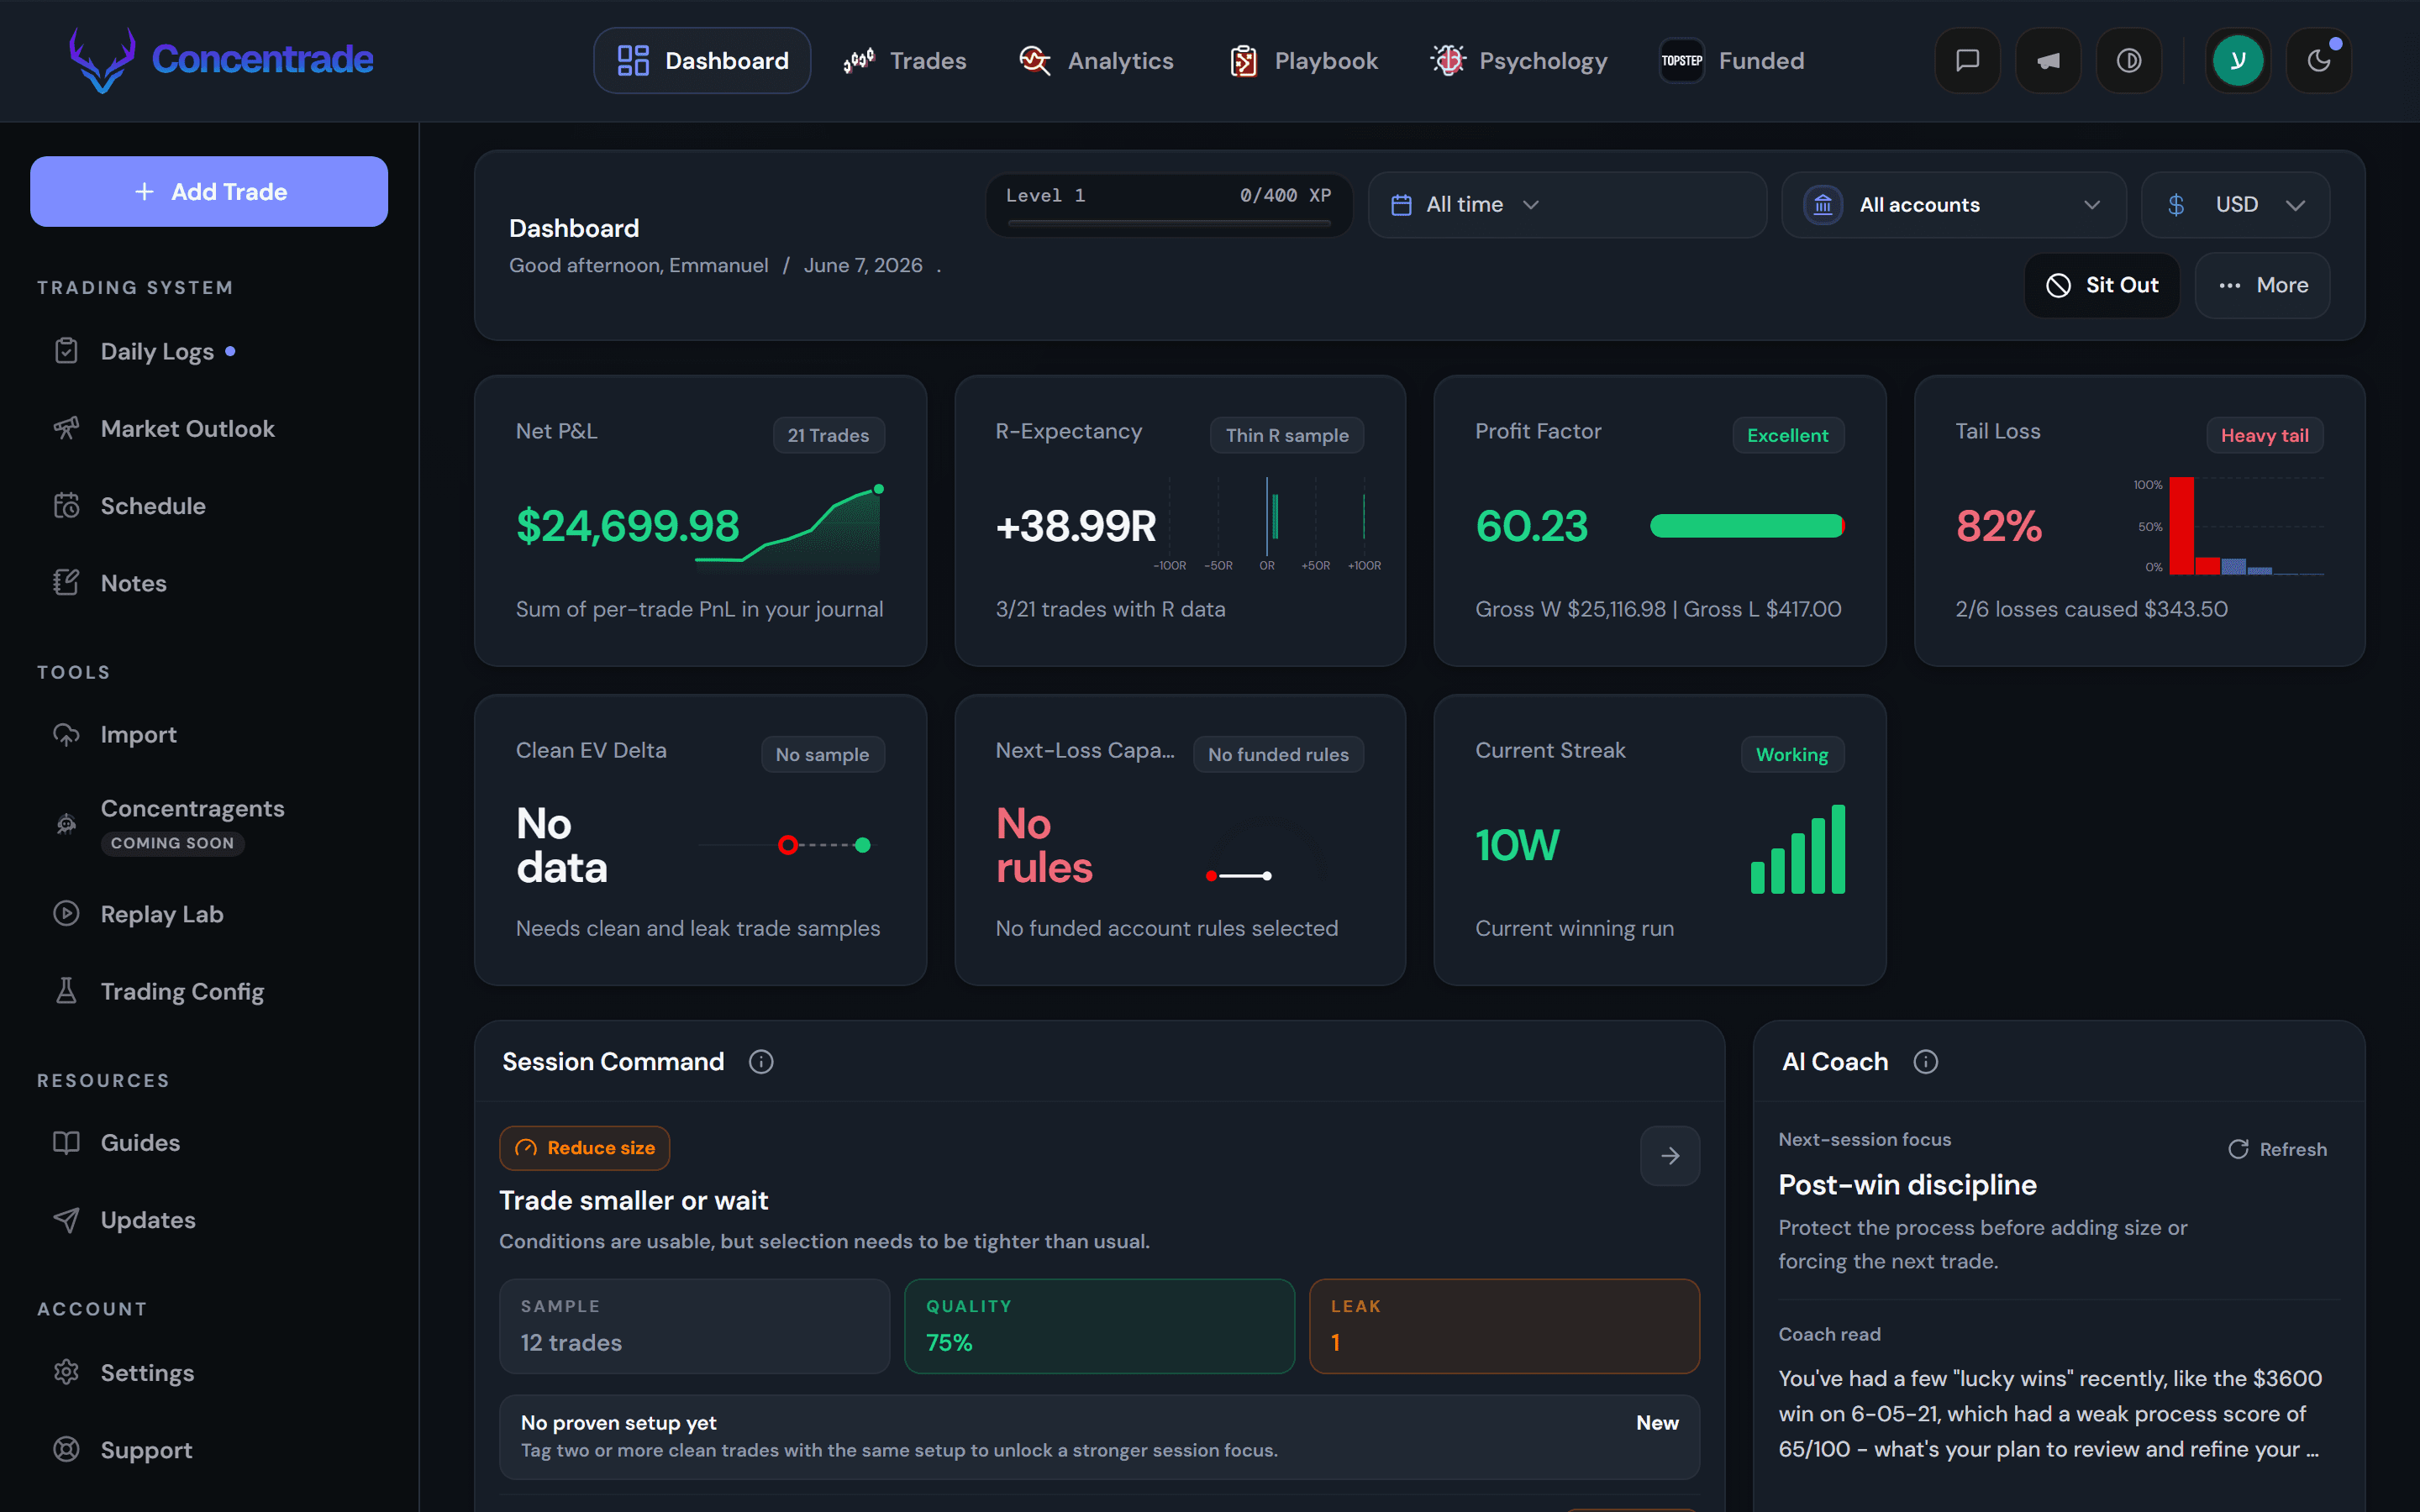Refresh the AI Coach focus
The height and width of the screenshot is (1512, 2420).
coord(2277,1150)
